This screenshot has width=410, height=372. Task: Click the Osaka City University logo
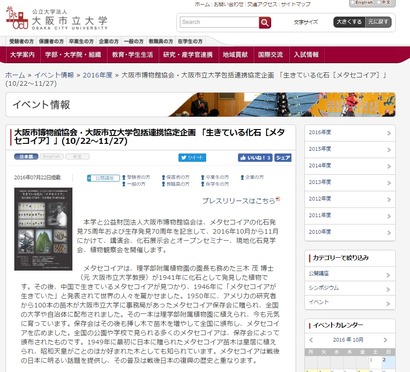click(x=57, y=19)
